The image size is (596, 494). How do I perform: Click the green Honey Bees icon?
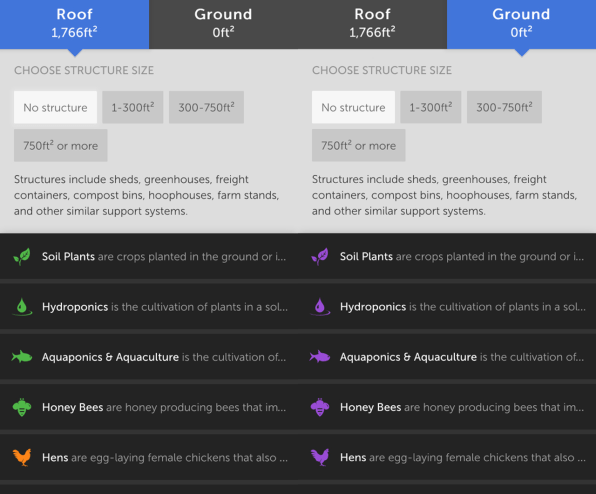point(22,407)
